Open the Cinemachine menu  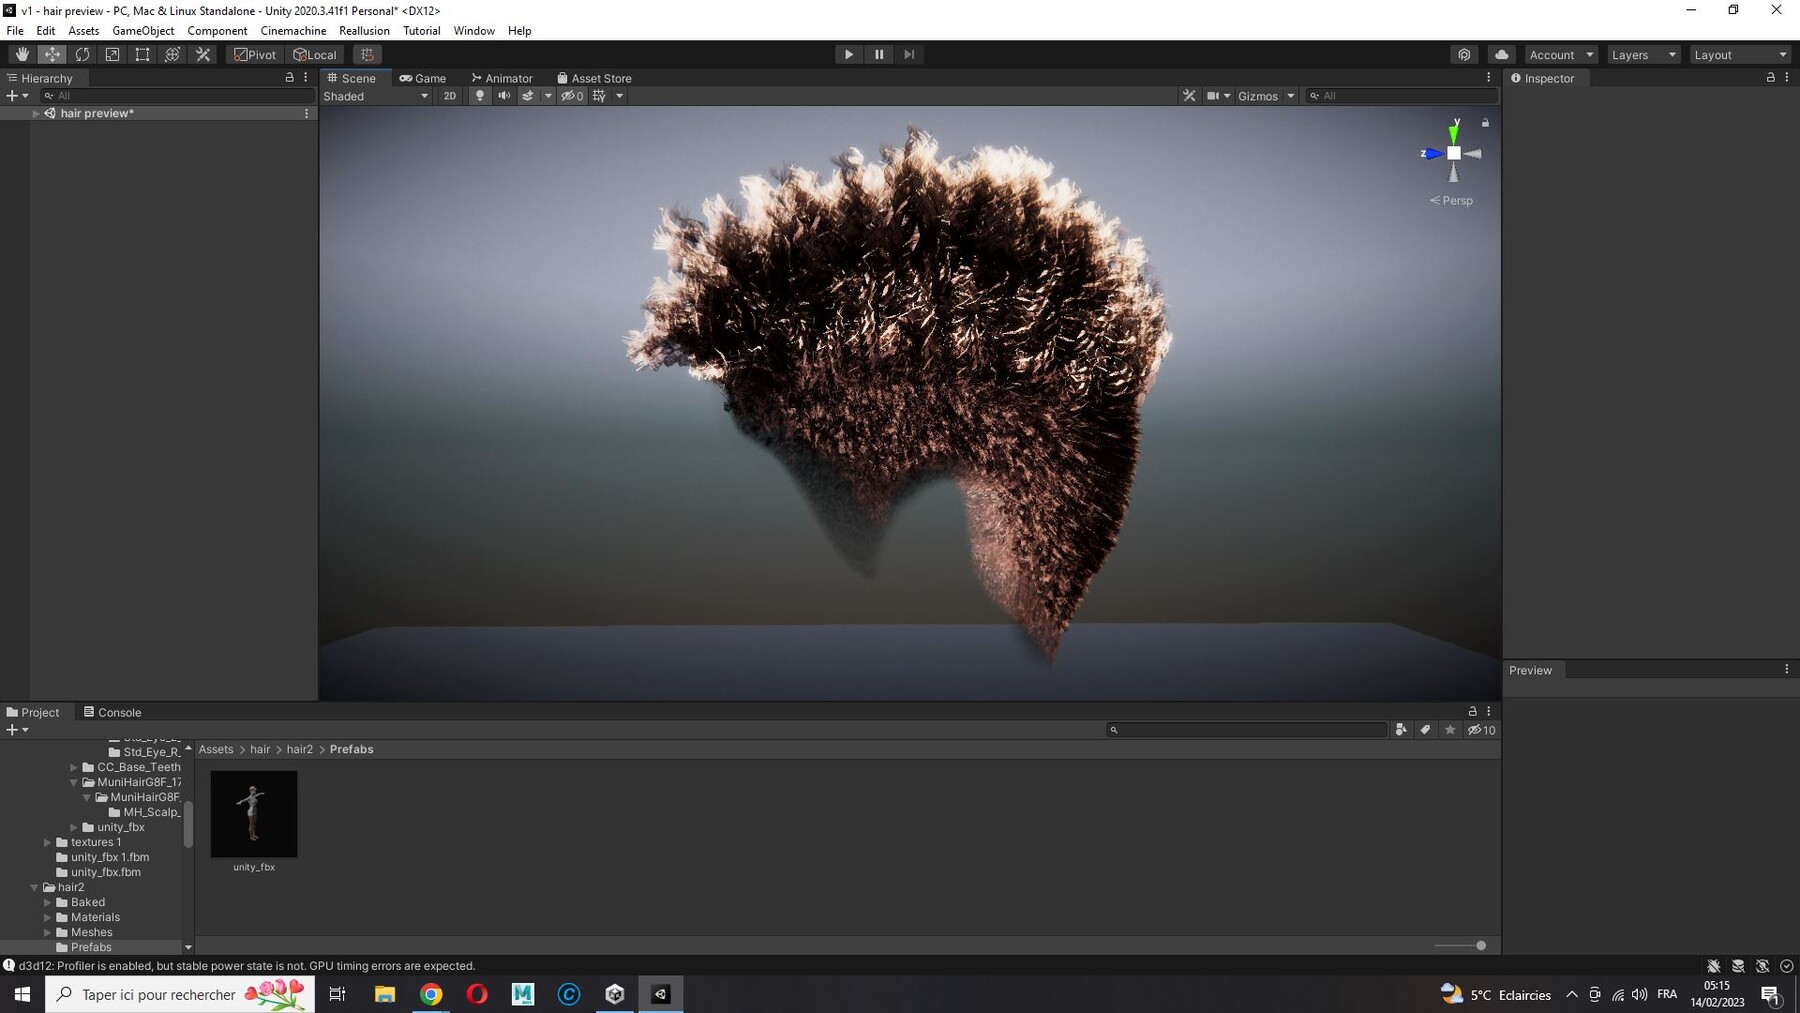click(x=293, y=31)
